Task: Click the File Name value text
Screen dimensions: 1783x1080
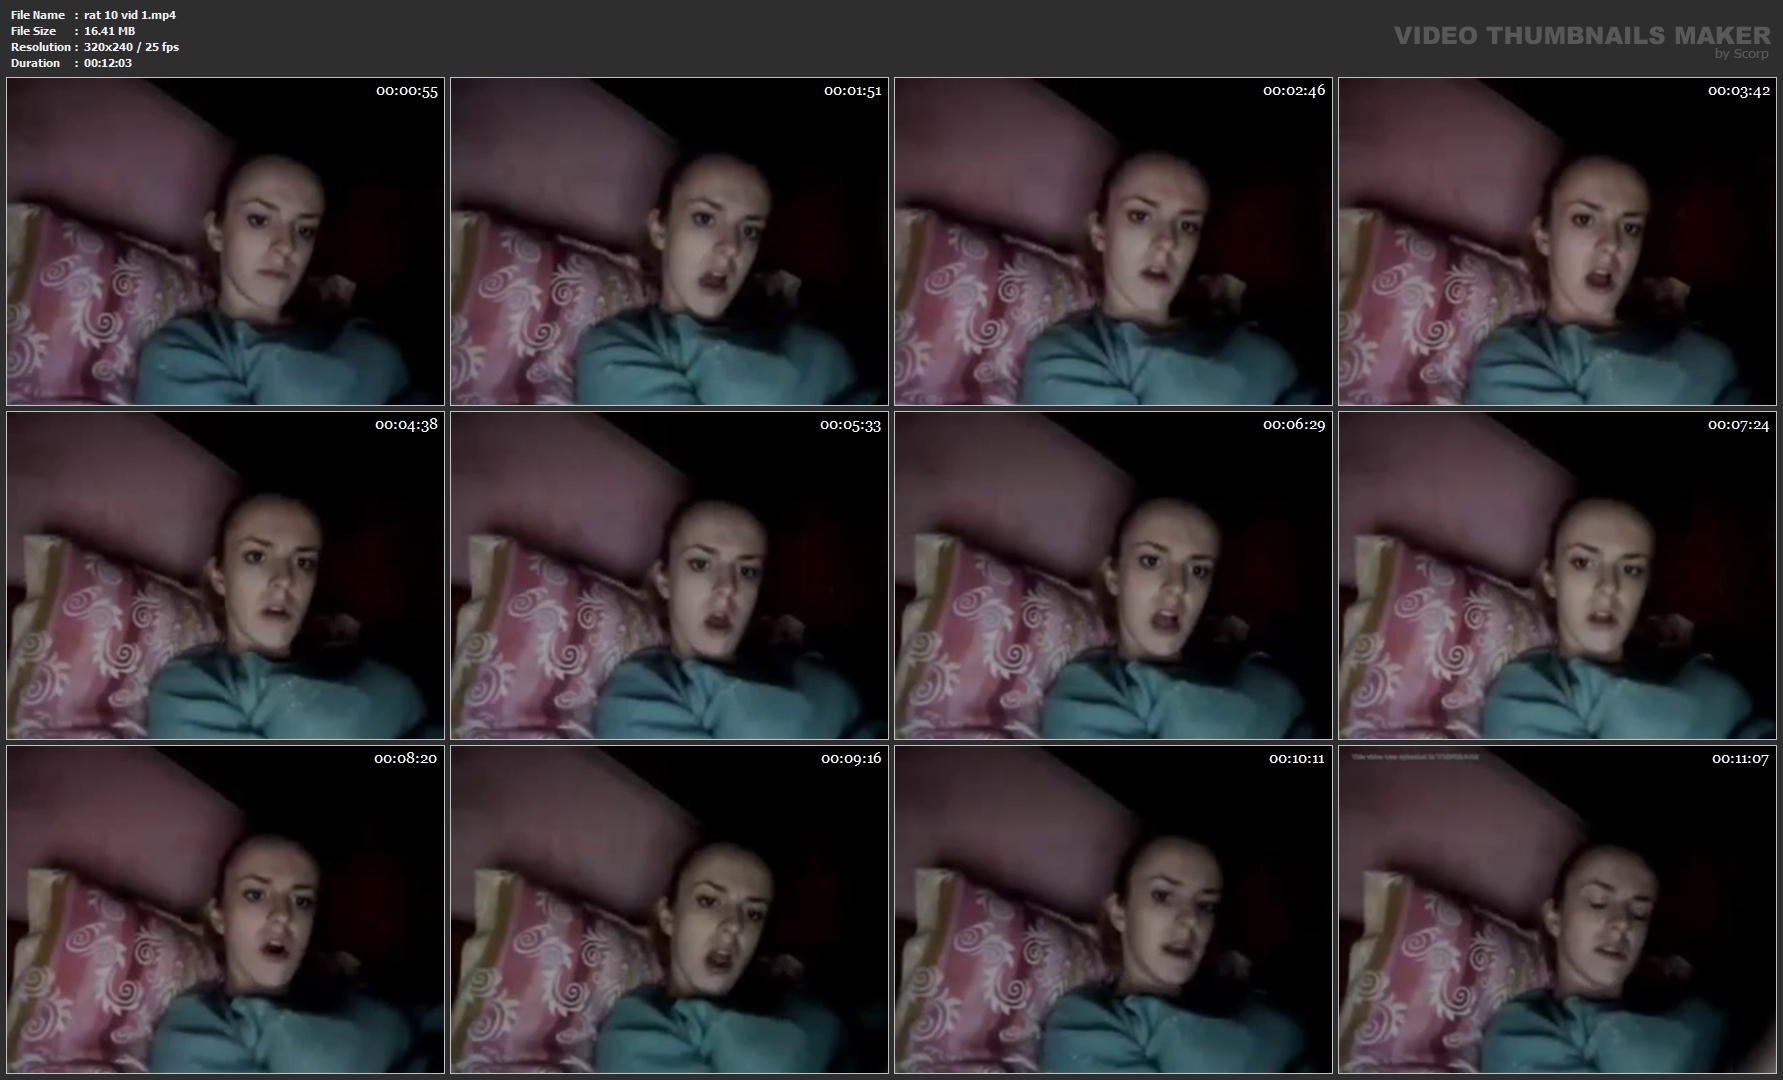Action: coord(130,15)
